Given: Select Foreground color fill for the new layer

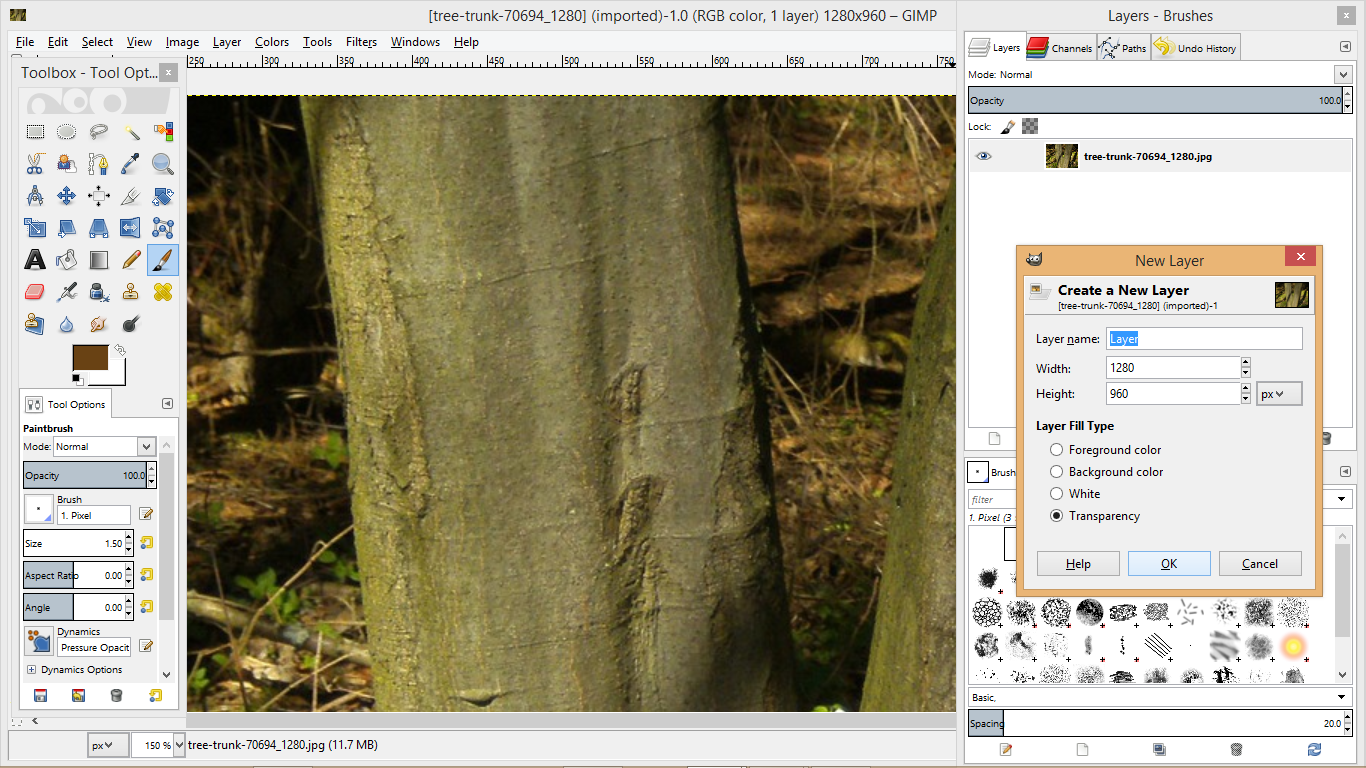Looking at the screenshot, I should click(1056, 449).
